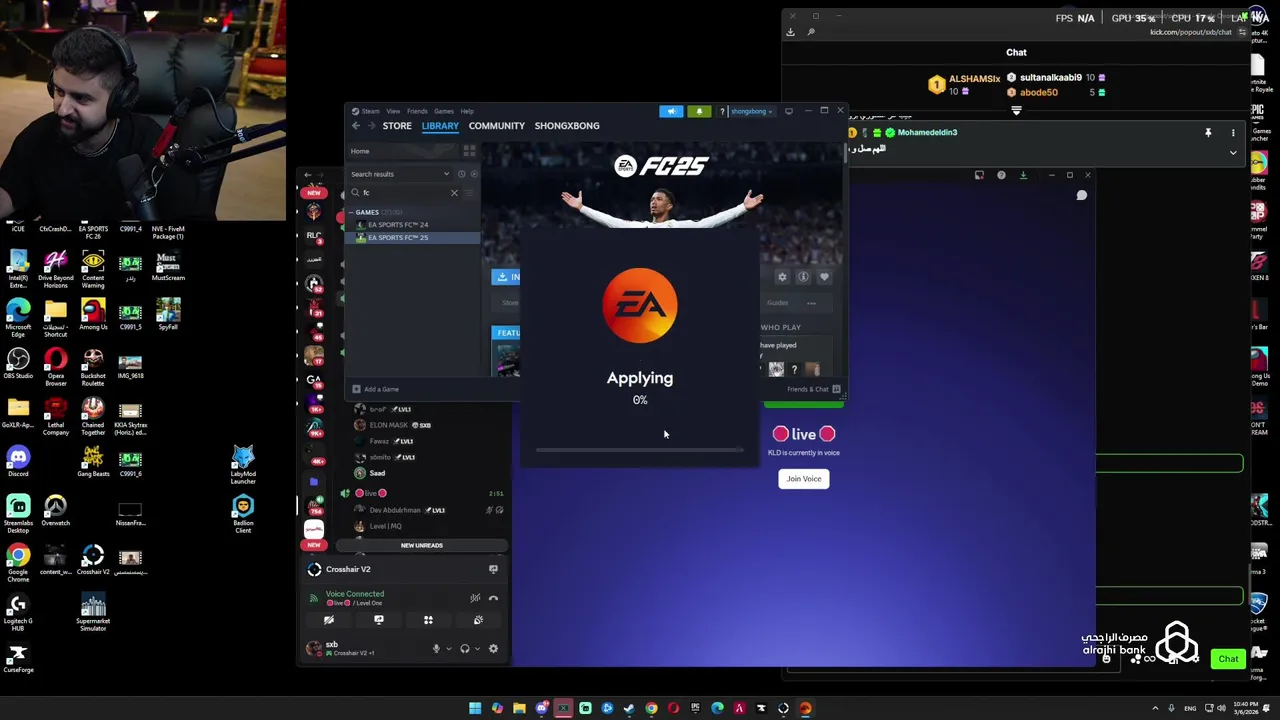
Task: Open Logitech G HUB desktop shortcut
Action: point(18,612)
